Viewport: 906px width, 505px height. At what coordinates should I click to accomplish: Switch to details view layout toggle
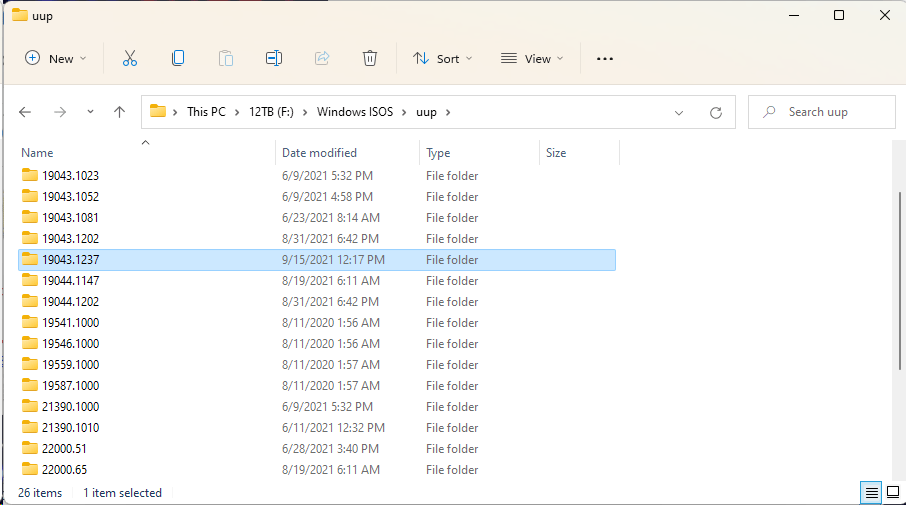point(871,492)
